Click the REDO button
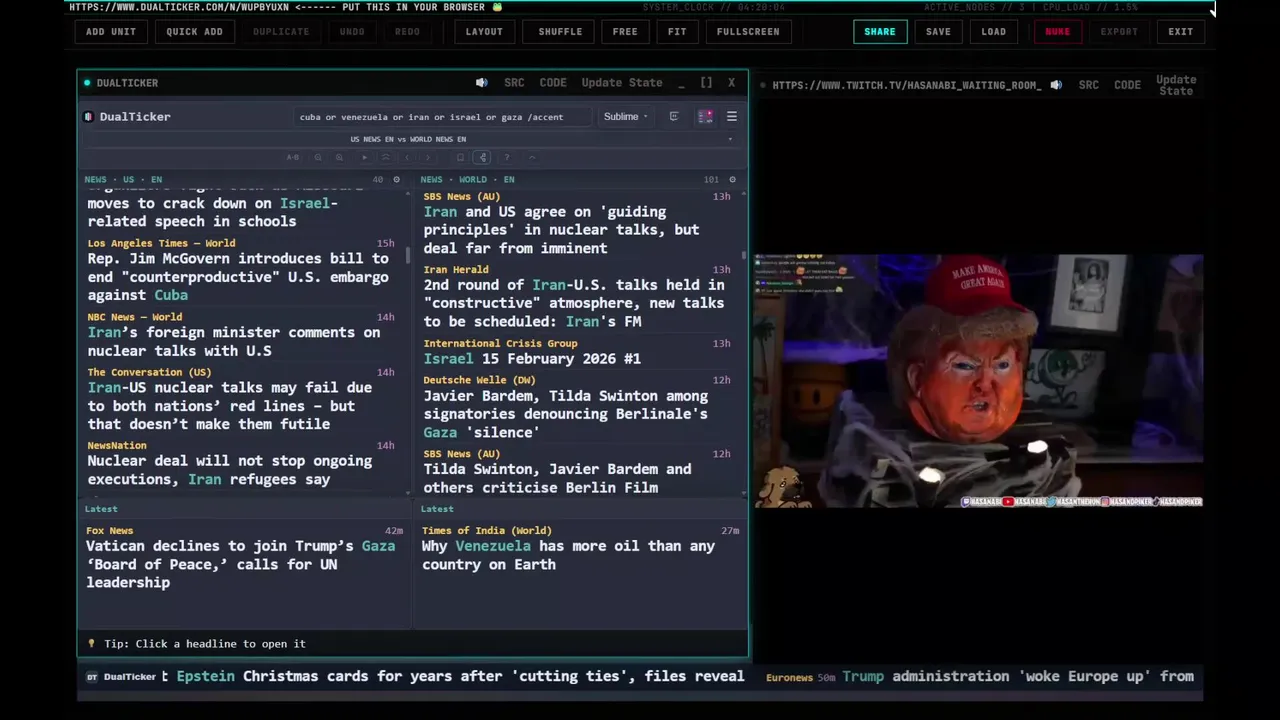Viewport: 1280px width, 720px height. coord(407,31)
